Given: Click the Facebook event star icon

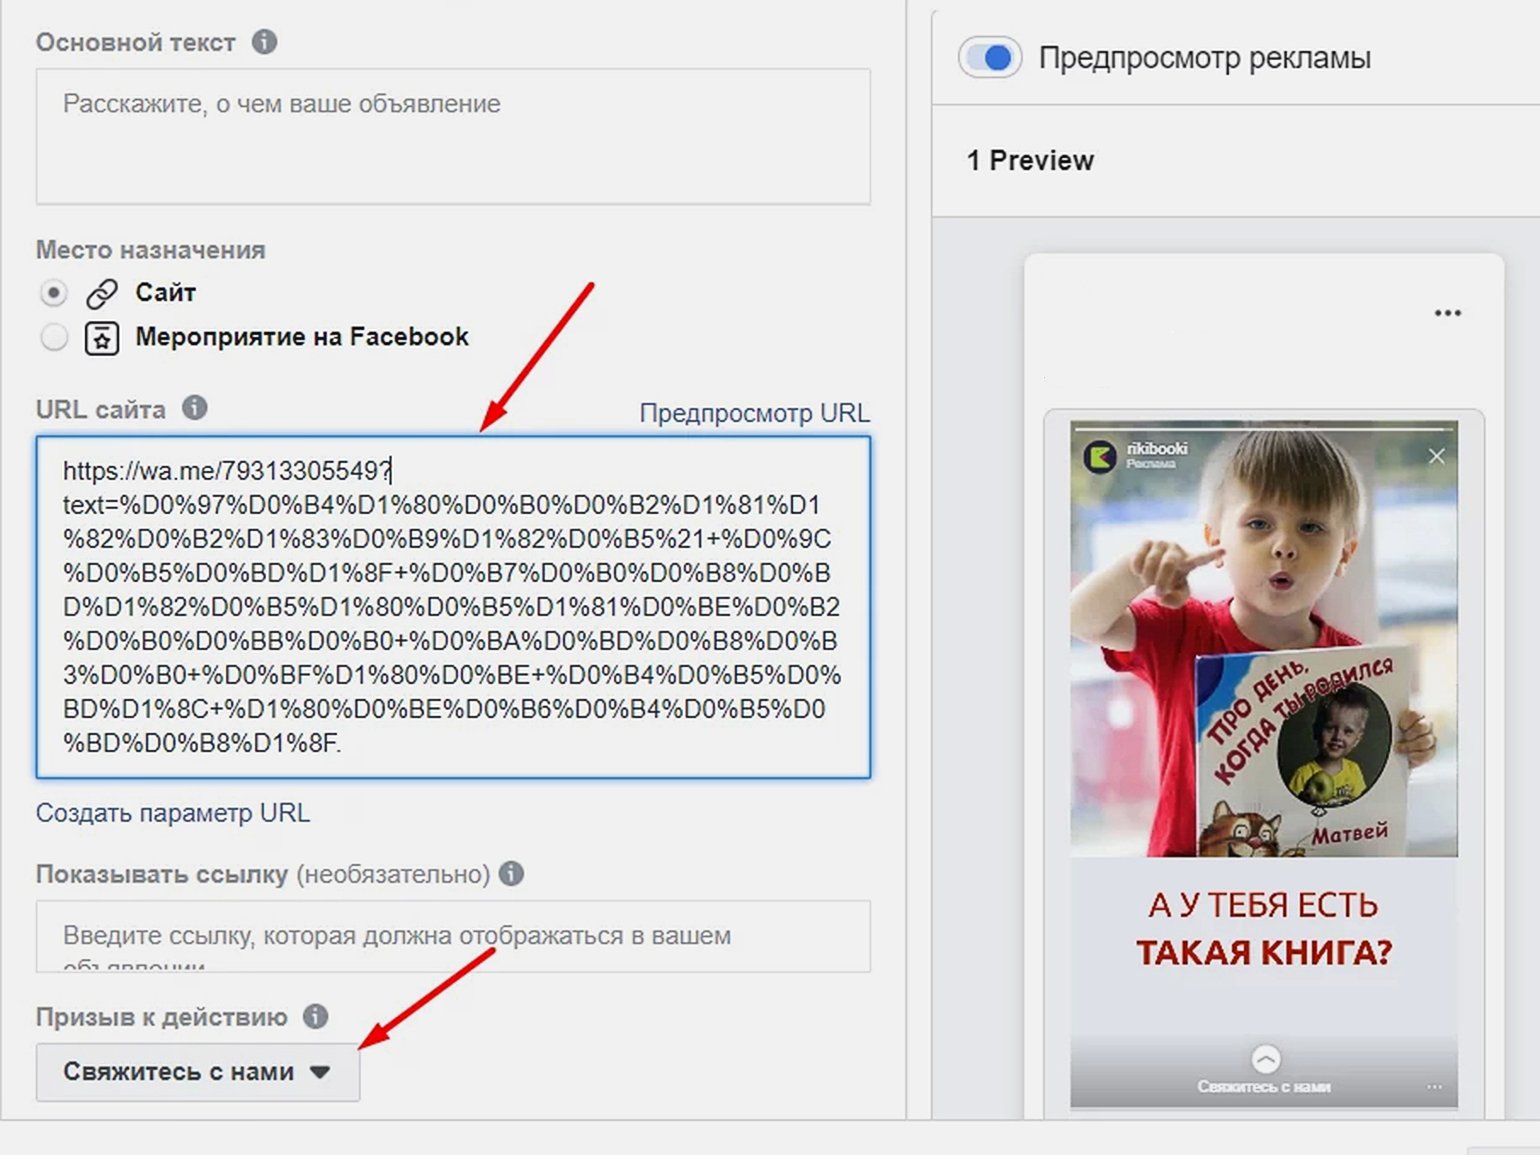Looking at the screenshot, I should [x=102, y=338].
